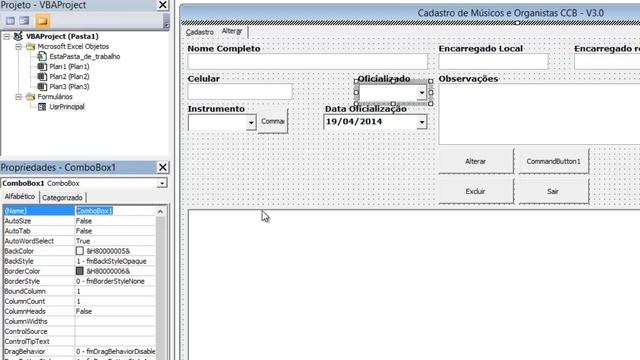
Task: Select the AutoTab property row
Action: coord(80,231)
